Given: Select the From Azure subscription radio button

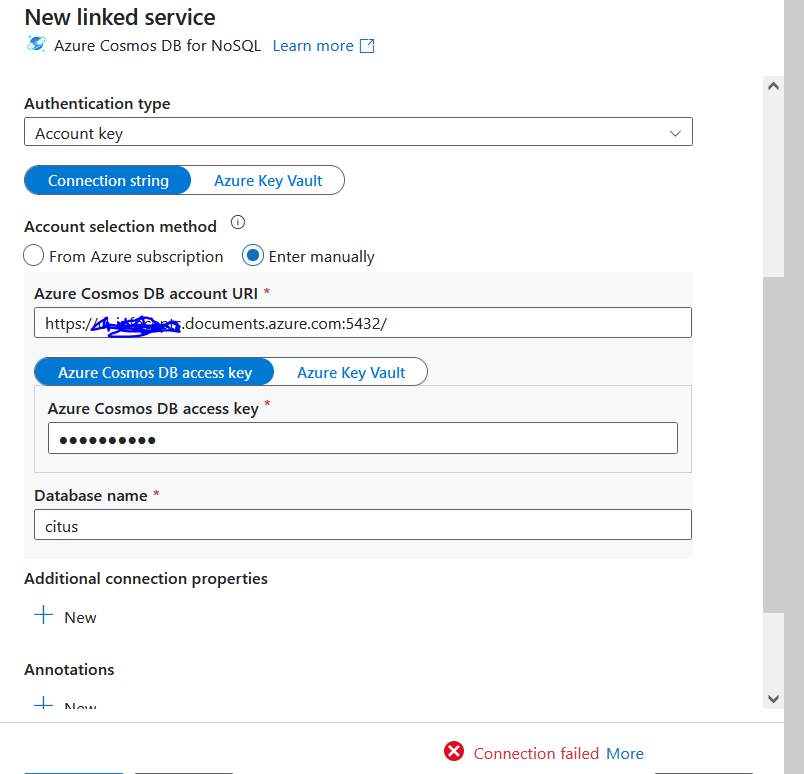Looking at the screenshot, I should 34,256.
